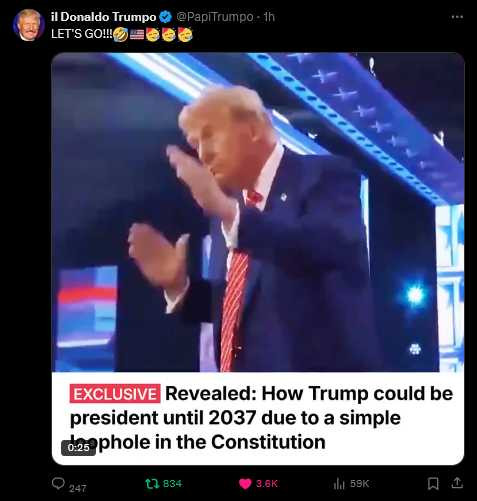The height and width of the screenshot is (501, 477).
Task: Click the LET'S GO!!! post text
Action: tap(82, 34)
